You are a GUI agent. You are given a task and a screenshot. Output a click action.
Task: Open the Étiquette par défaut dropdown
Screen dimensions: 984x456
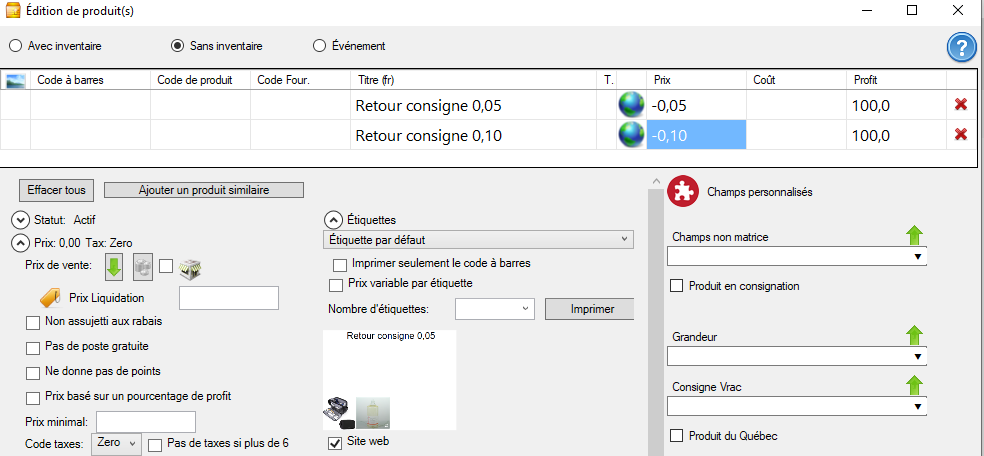[x=478, y=240]
